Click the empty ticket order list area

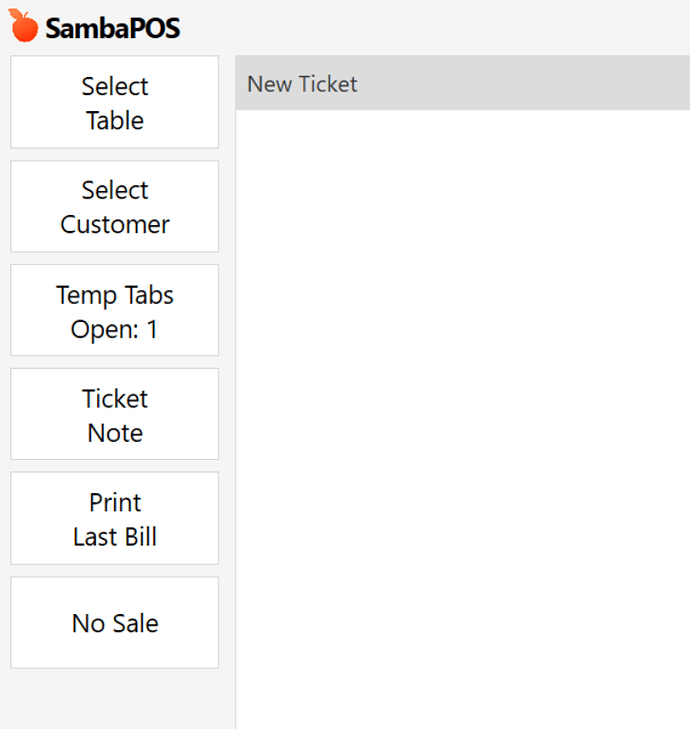[x=463, y=418]
